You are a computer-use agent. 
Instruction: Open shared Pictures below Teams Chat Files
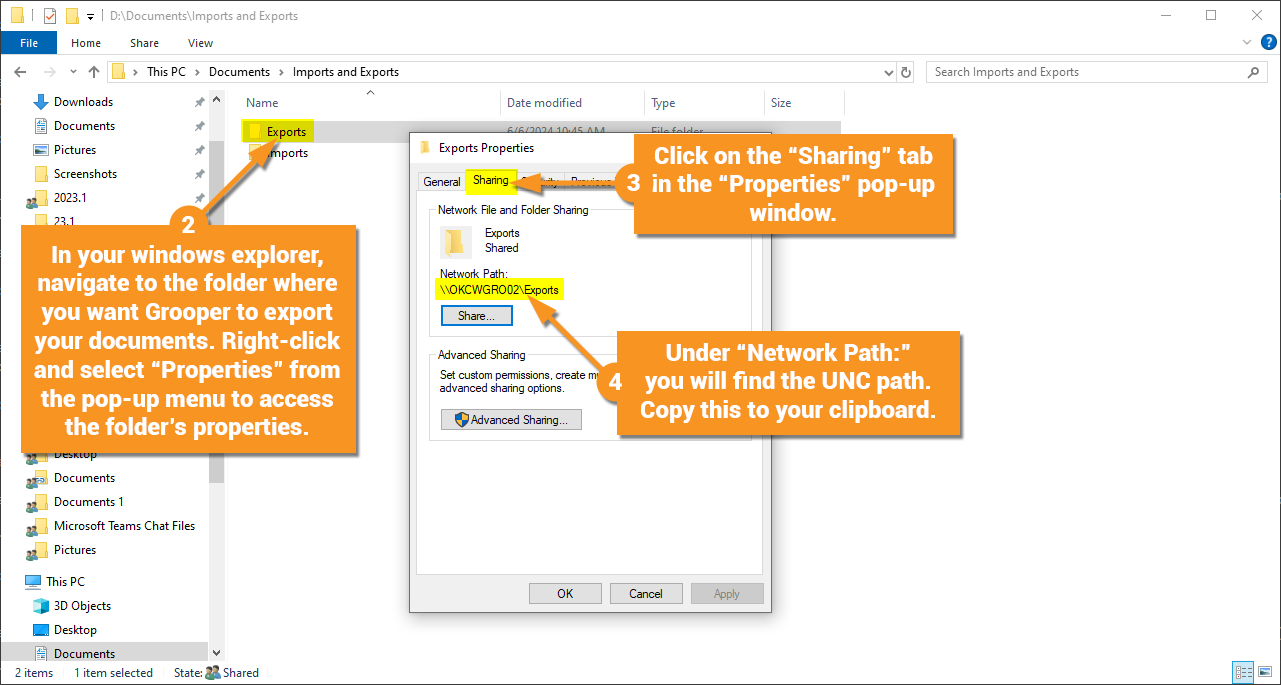click(75, 550)
